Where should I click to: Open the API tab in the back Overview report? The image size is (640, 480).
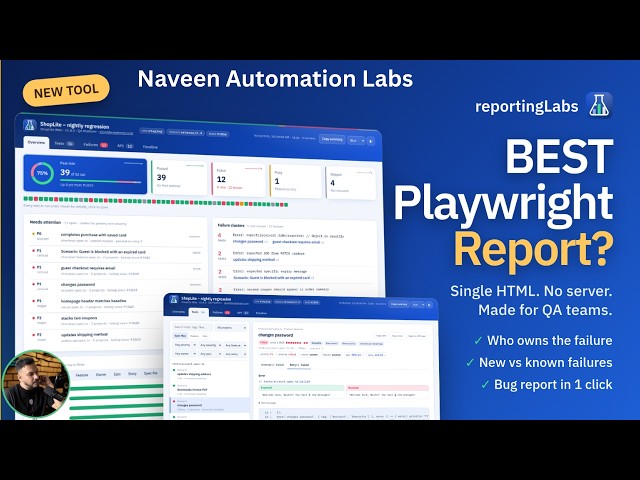[x=125, y=146]
